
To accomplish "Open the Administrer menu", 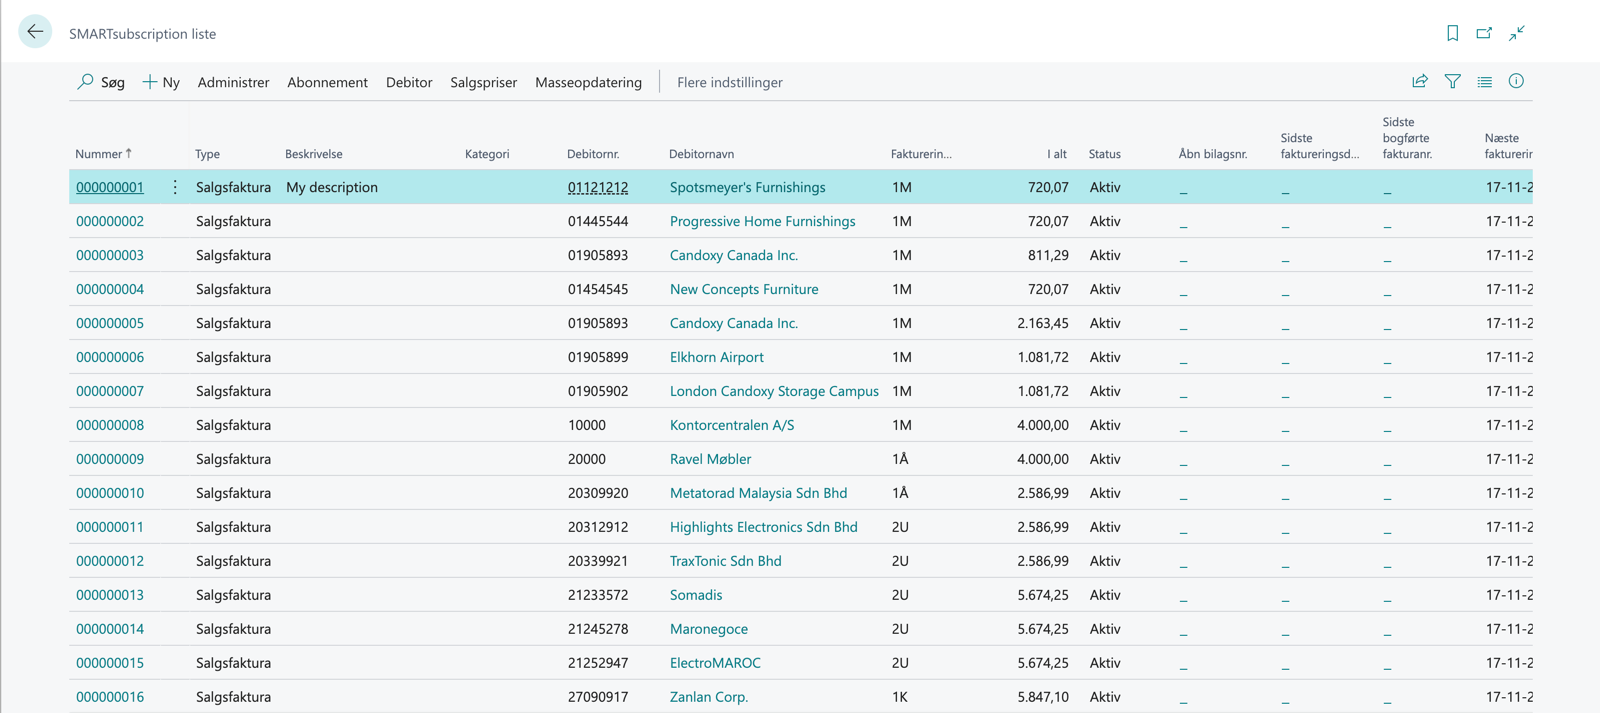I will click(x=233, y=82).
